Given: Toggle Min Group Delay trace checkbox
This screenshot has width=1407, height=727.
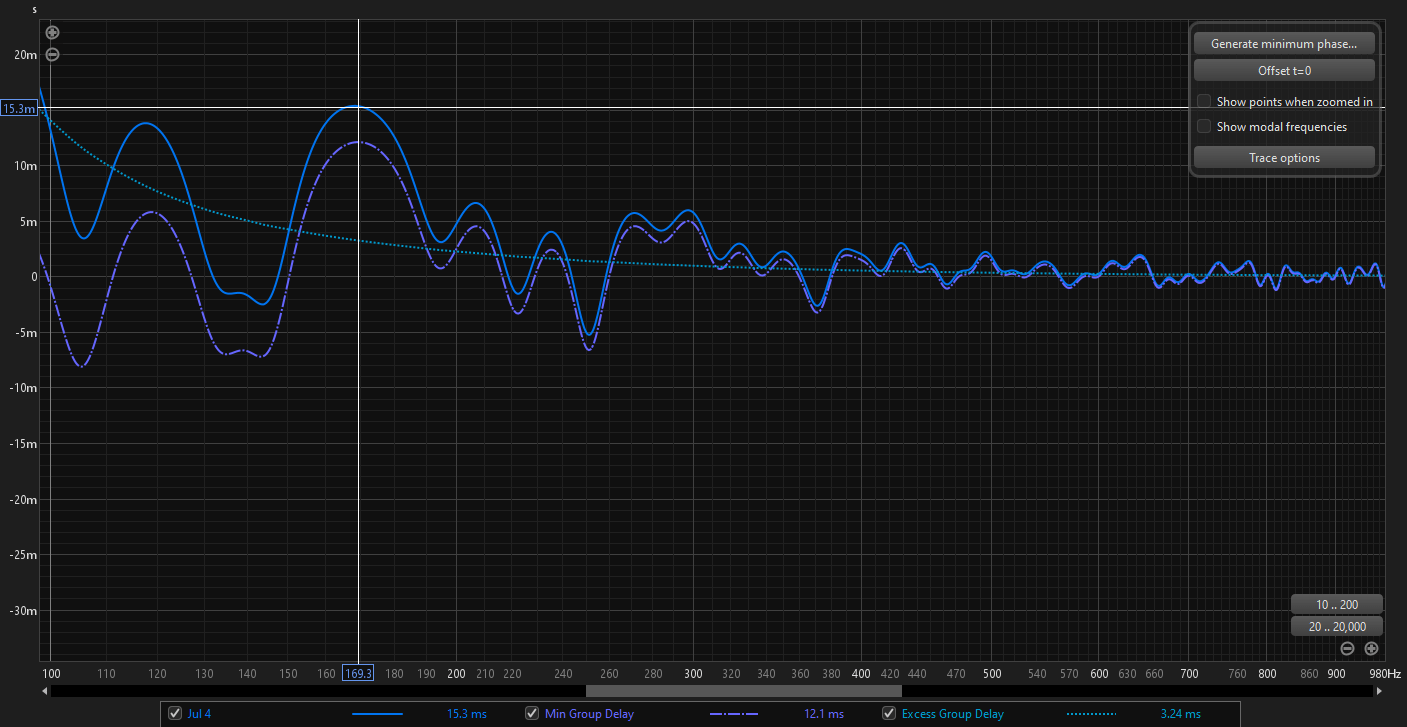Looking at the screenshot, I should [x=532, y=714].
